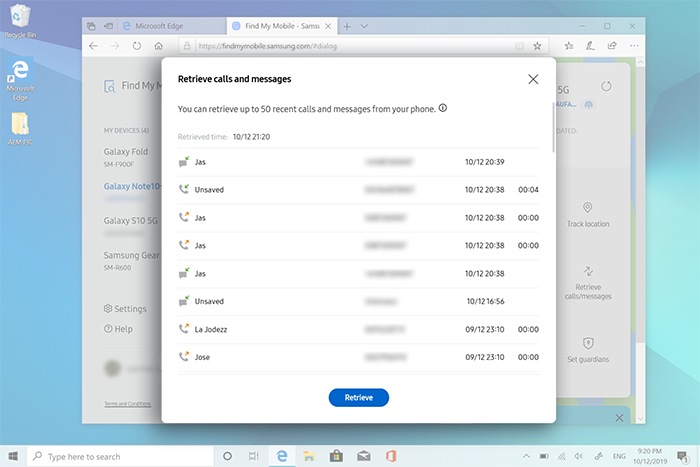The width and height of the screenshot is (700, 467).
Task: Click Track location option
Action: (x=588, y=215)
